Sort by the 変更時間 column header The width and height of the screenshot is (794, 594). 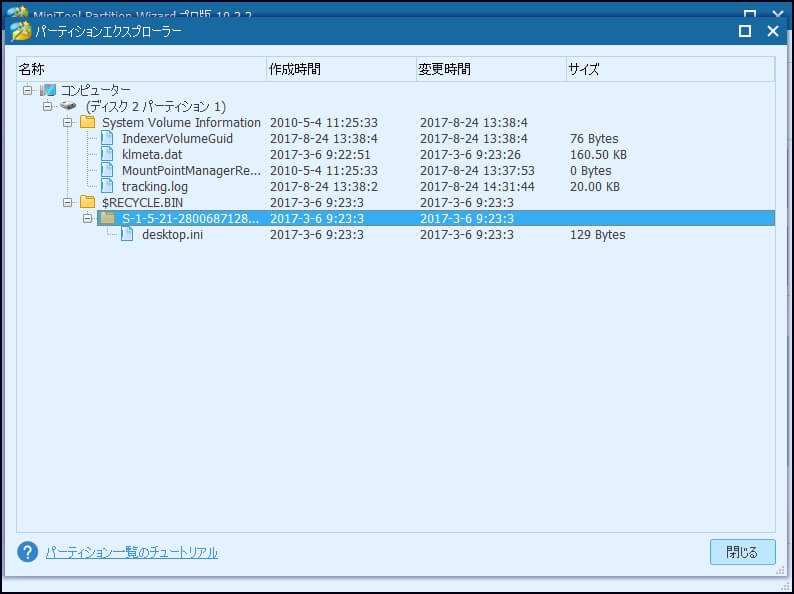(x=491, y=69)
